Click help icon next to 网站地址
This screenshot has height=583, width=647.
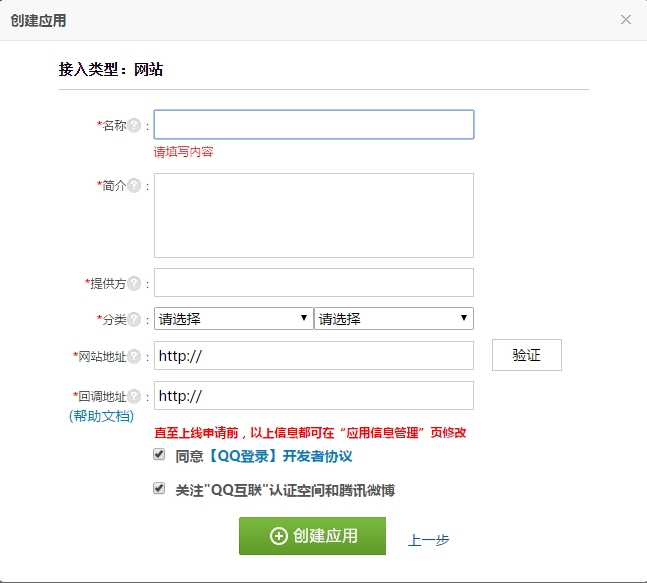134,356
